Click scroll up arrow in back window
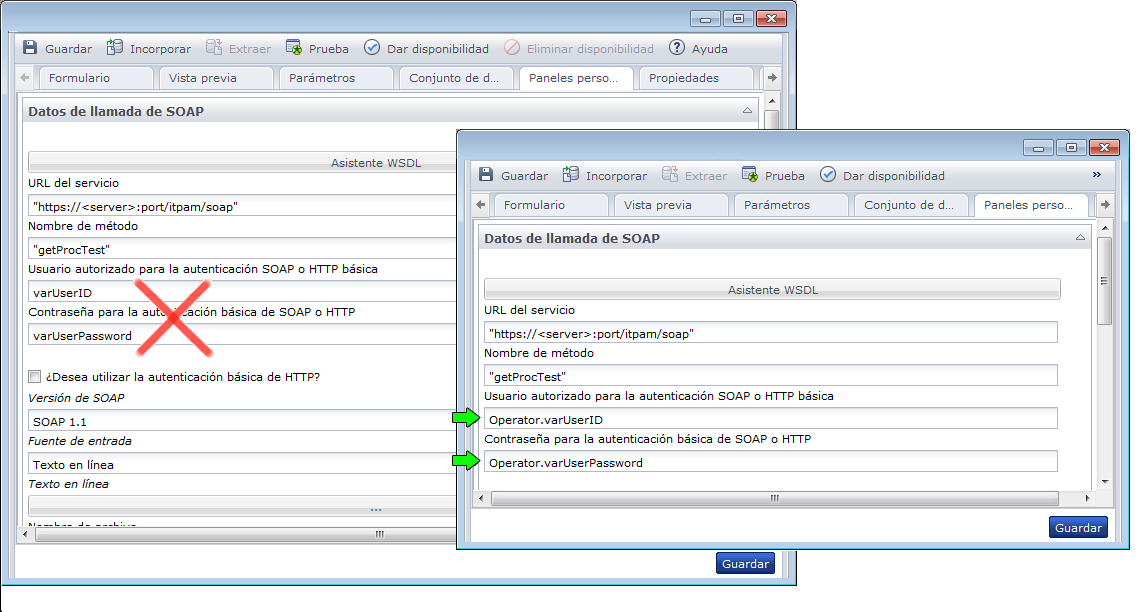 (772, 100)
